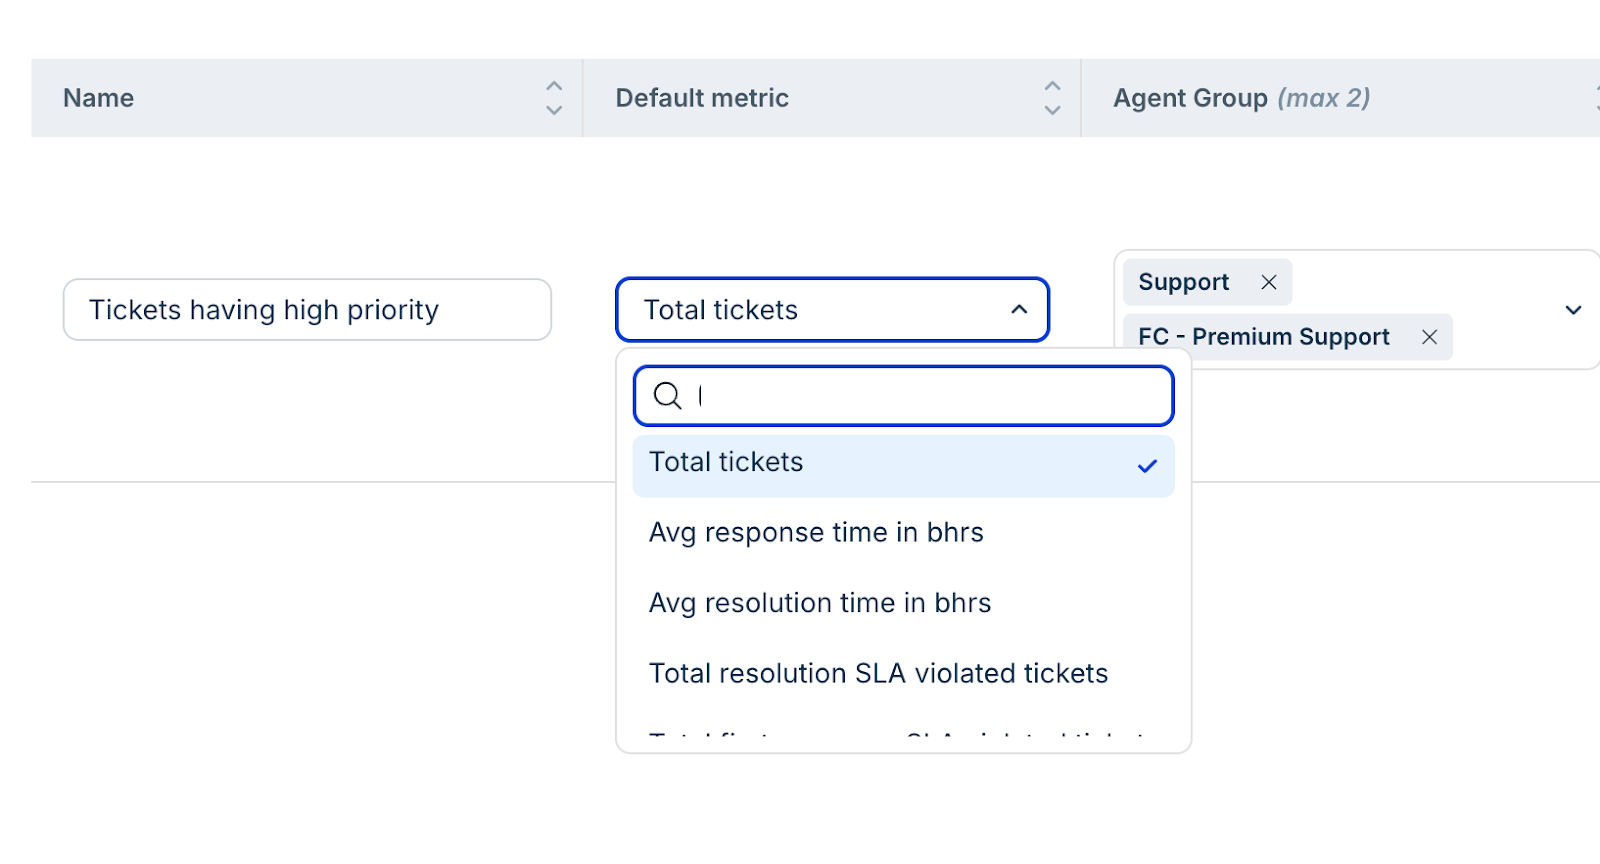Choose Avg response time in bhrs

point(816,533)
